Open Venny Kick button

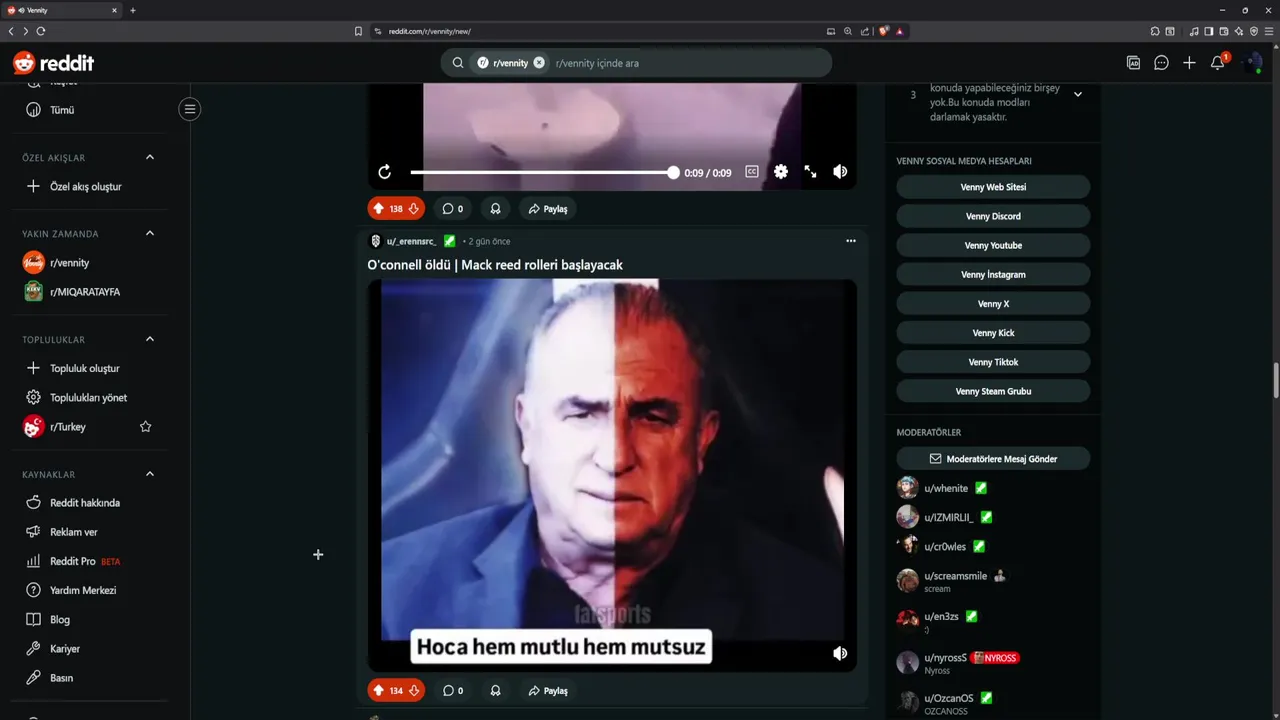tap(993, 333)
